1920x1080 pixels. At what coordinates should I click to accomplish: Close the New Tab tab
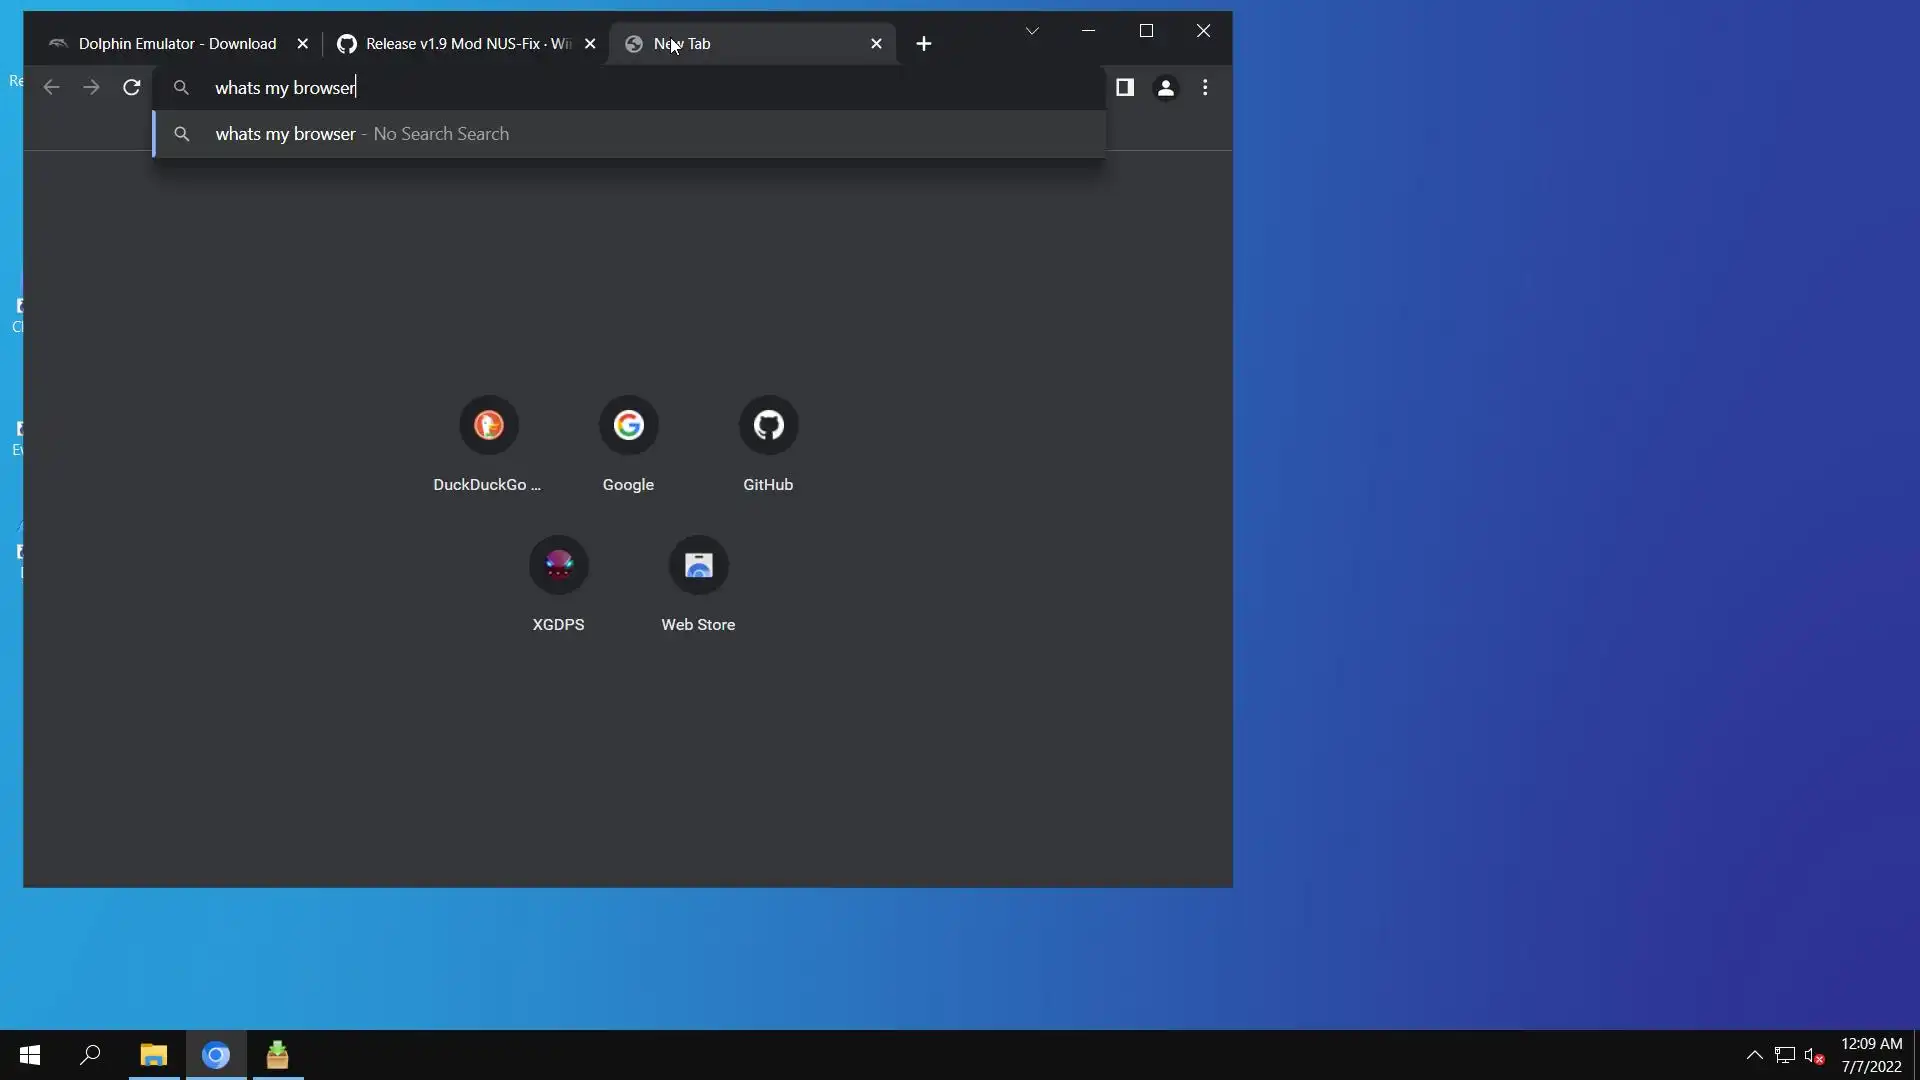(876, 44)
